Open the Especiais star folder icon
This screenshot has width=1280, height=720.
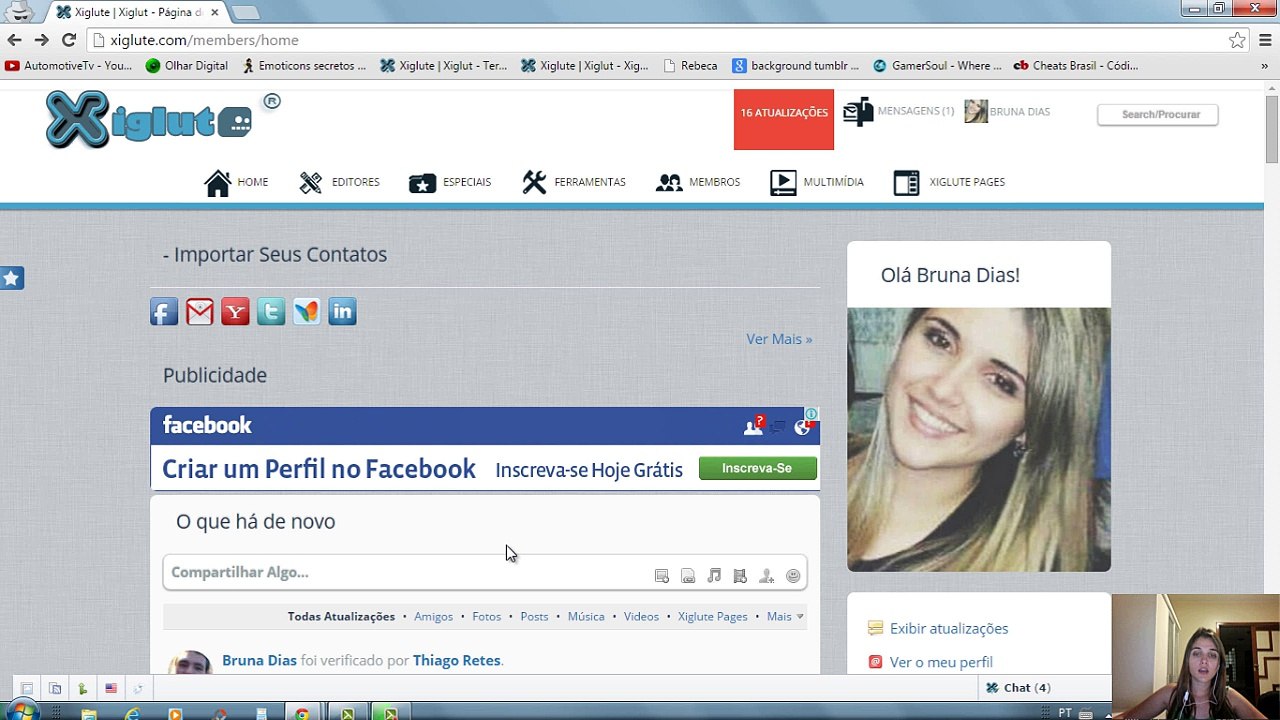click(422, 182)
